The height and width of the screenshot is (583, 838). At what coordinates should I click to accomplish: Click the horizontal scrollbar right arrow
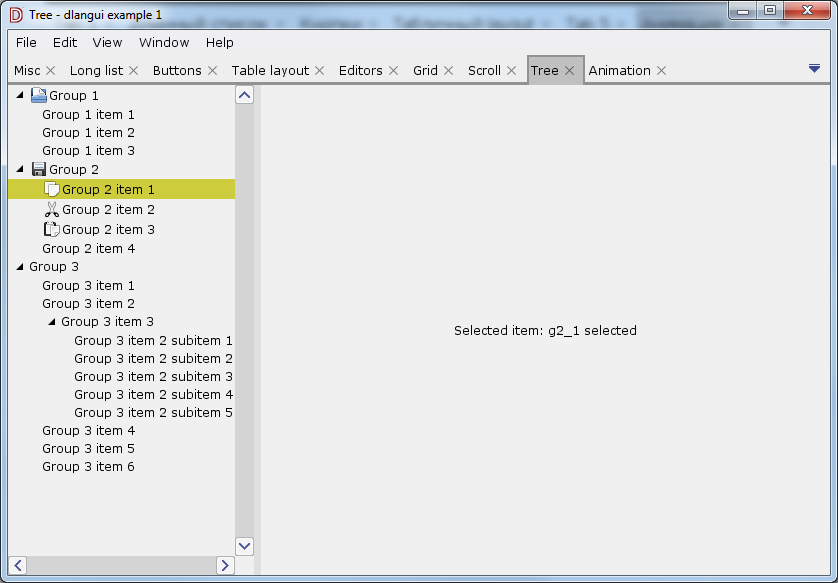(225, 565)
